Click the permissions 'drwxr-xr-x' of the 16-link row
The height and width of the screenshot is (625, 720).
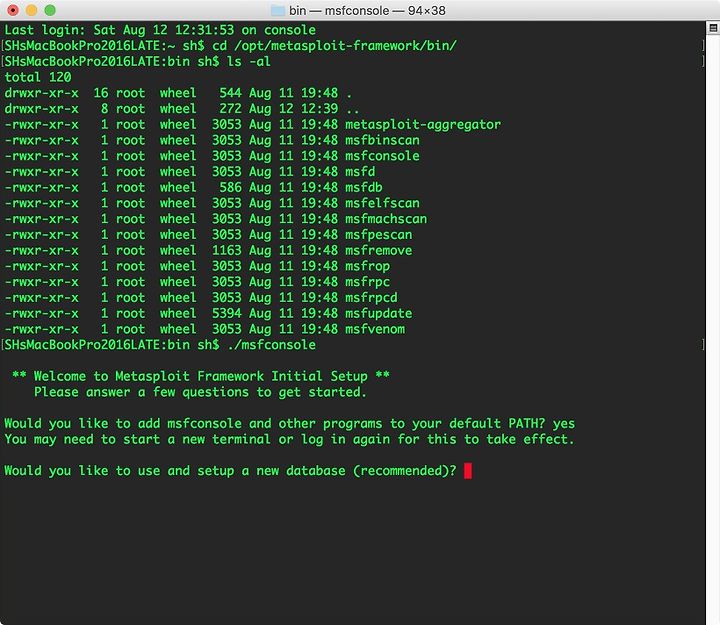41,93
